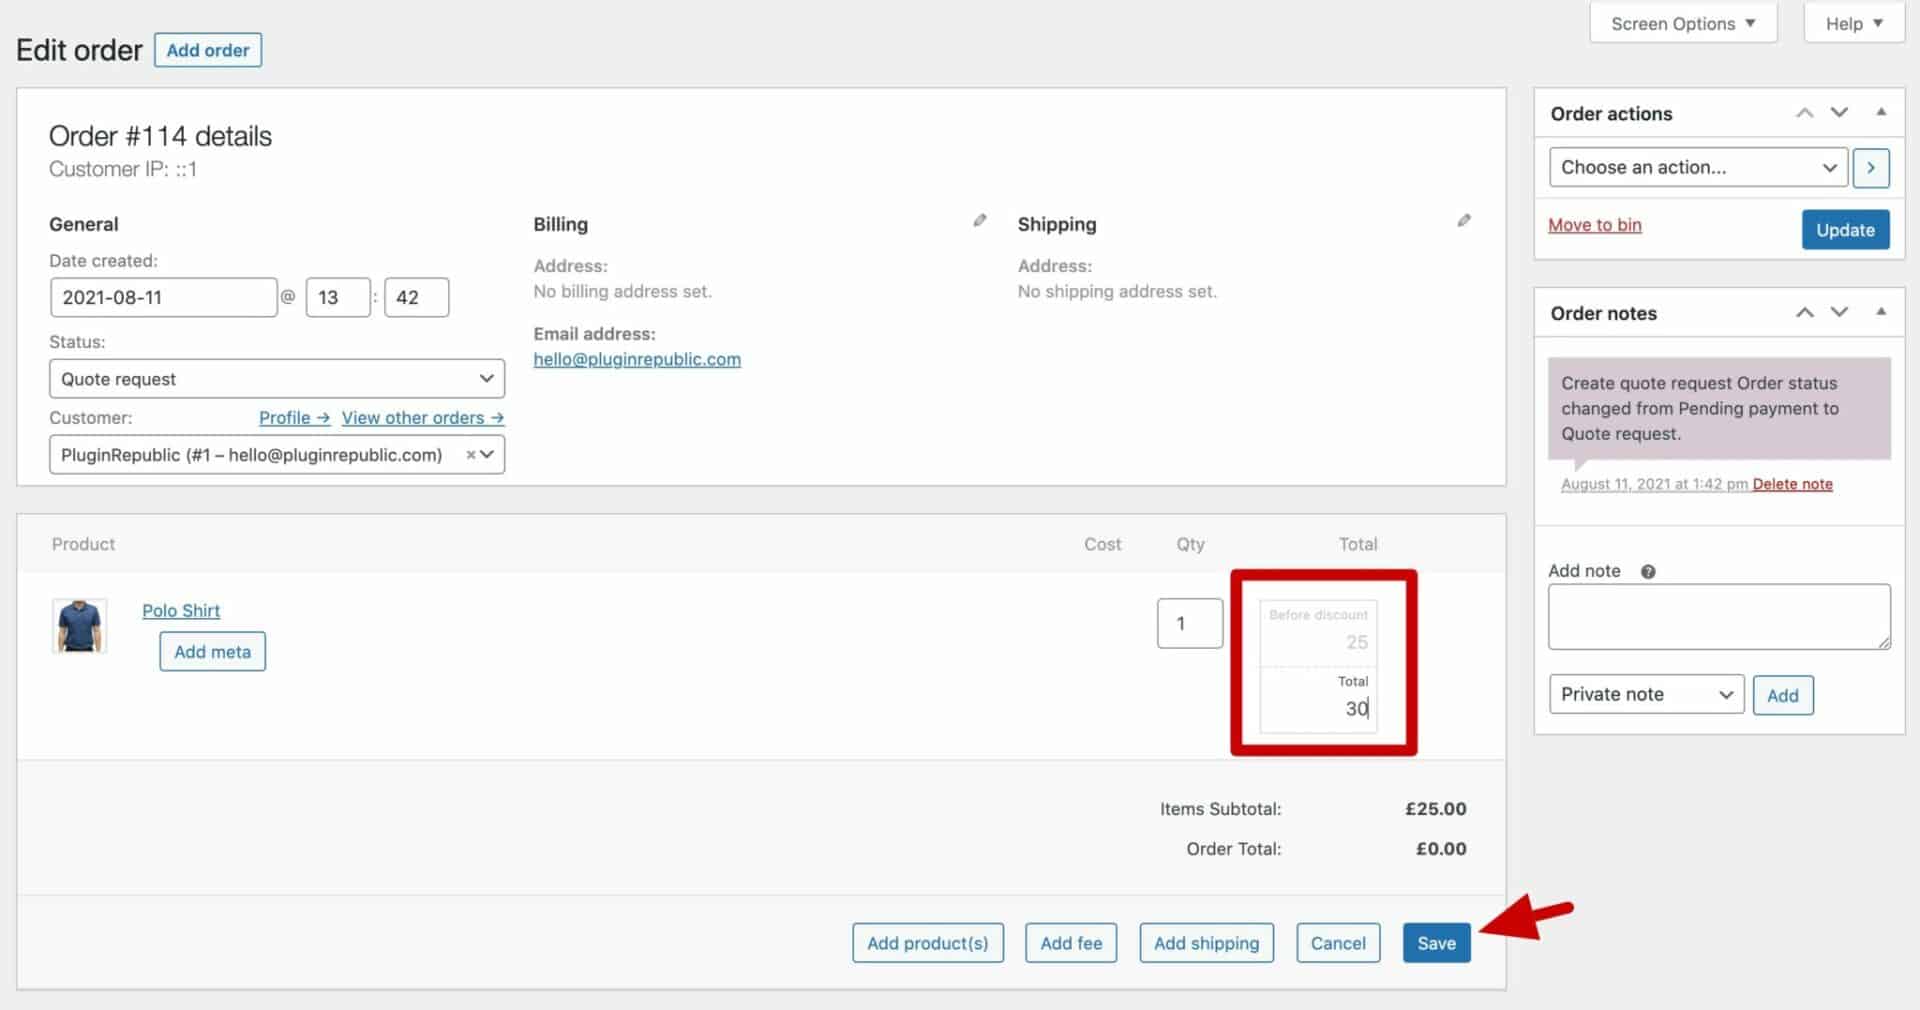Edit the billing address using the pencil icon

(980, 220)
